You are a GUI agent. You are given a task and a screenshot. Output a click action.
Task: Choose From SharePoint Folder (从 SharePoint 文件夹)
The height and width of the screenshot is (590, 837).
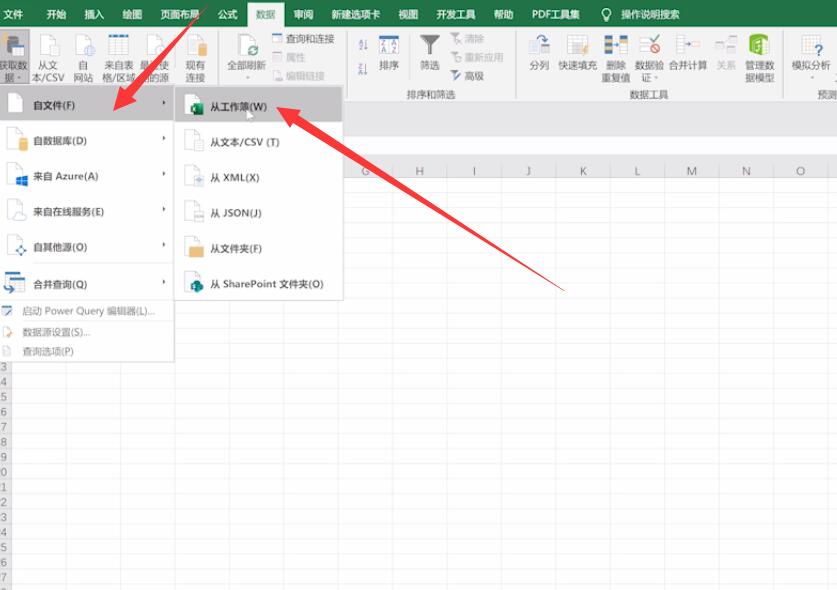pyautogui.click(x=258, y=284)
